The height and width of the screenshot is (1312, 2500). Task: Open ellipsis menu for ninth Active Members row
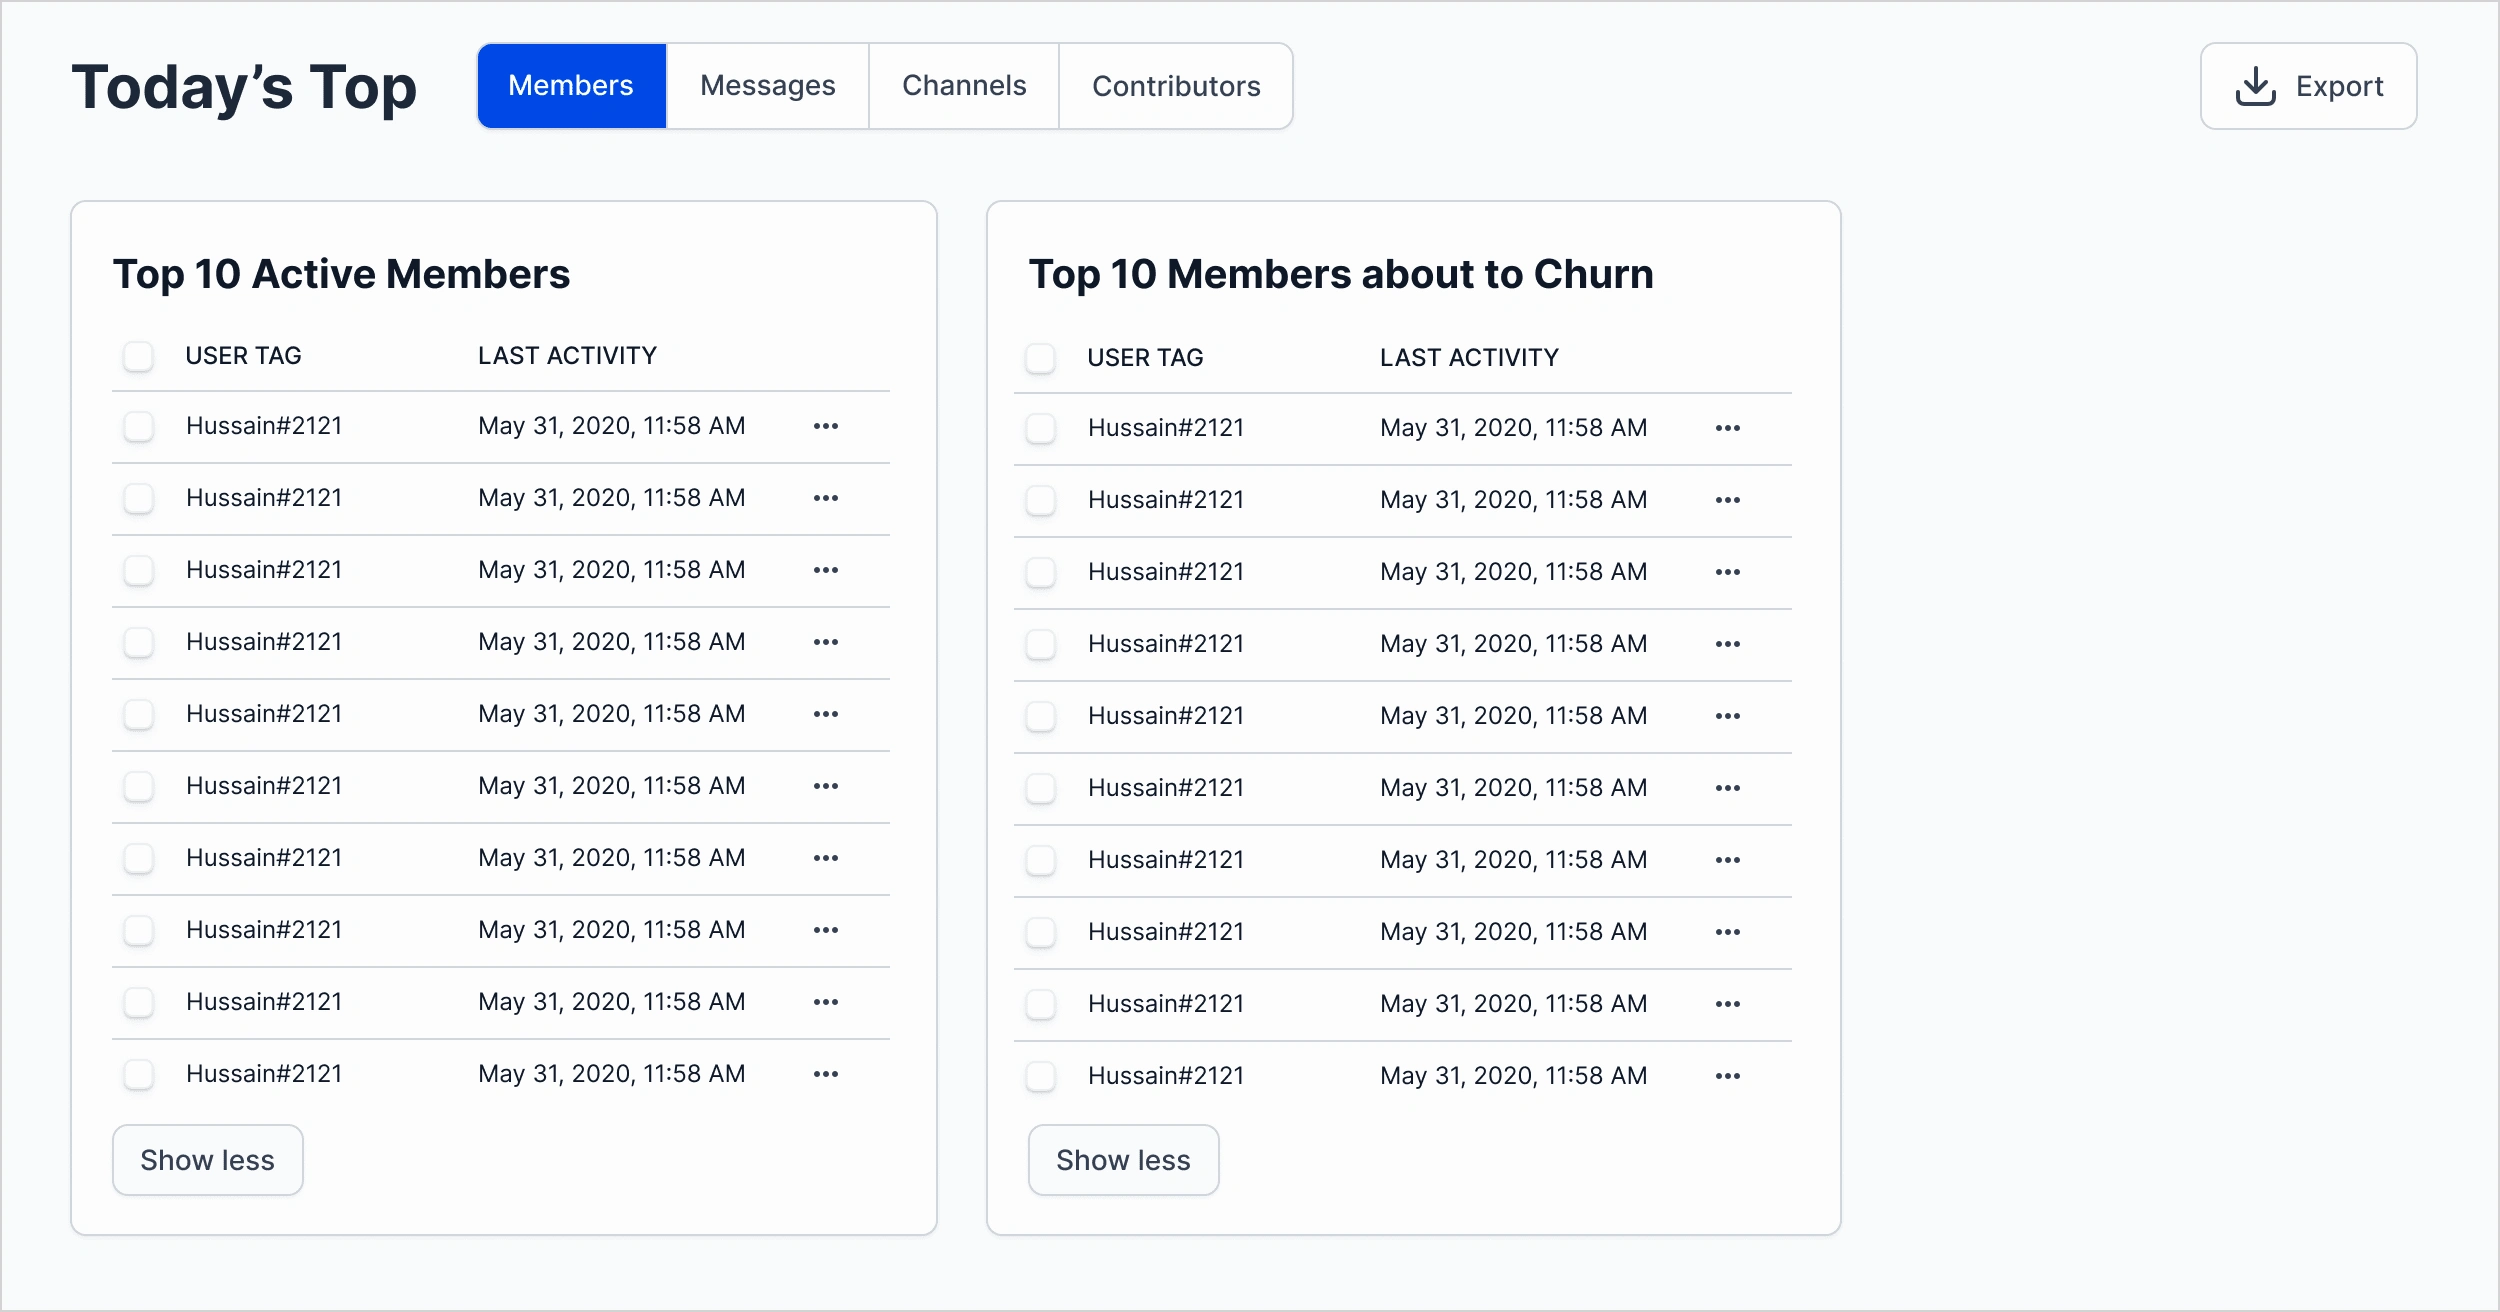[x=826, y=1002]
